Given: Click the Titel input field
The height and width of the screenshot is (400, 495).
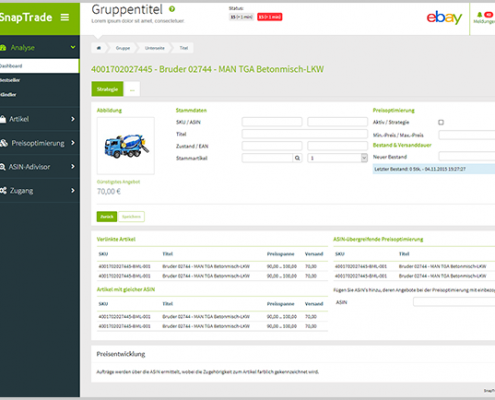Looking at the screenshot, I should 305,134.
